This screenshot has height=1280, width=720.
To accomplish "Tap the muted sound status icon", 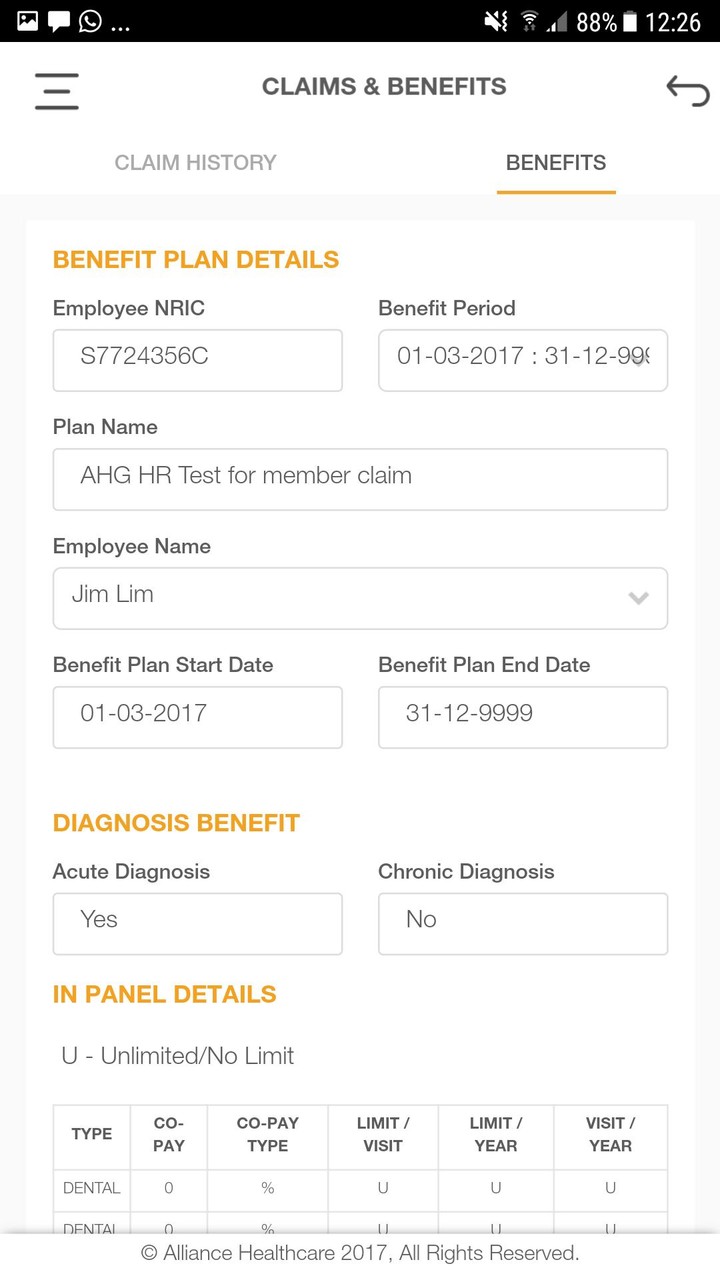I will click(x=496, y=21).
